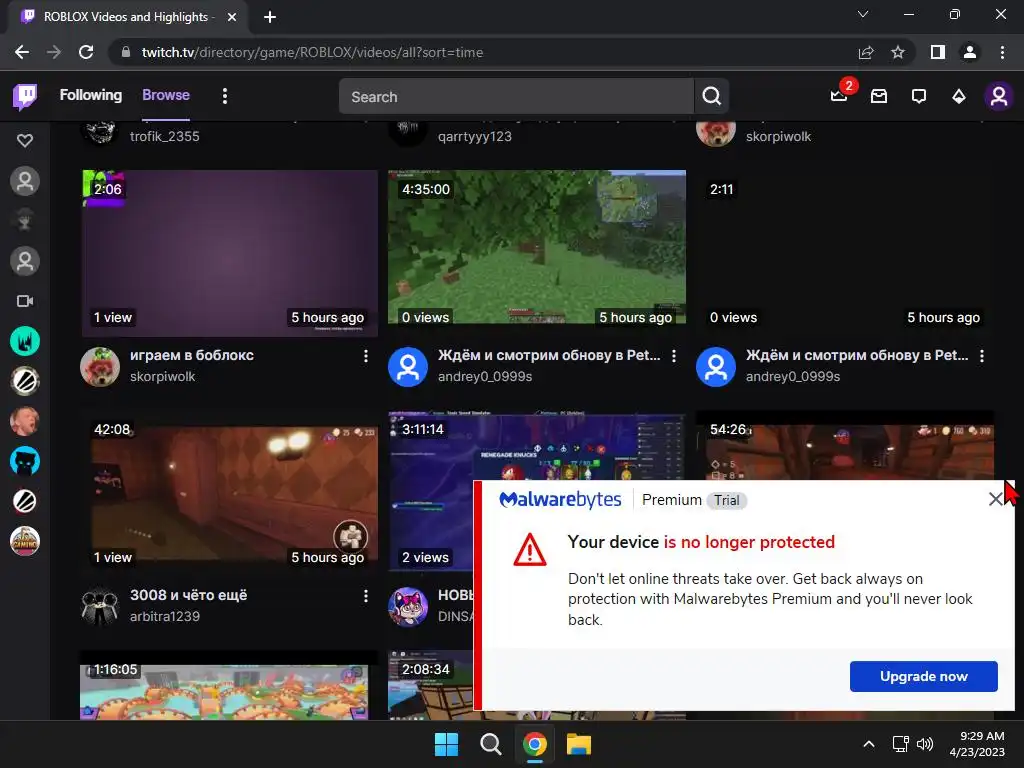The height and width of the screenshot is (768, 1024).
Task: Open a new Chrome tab
Action: (x=270, y=17)
